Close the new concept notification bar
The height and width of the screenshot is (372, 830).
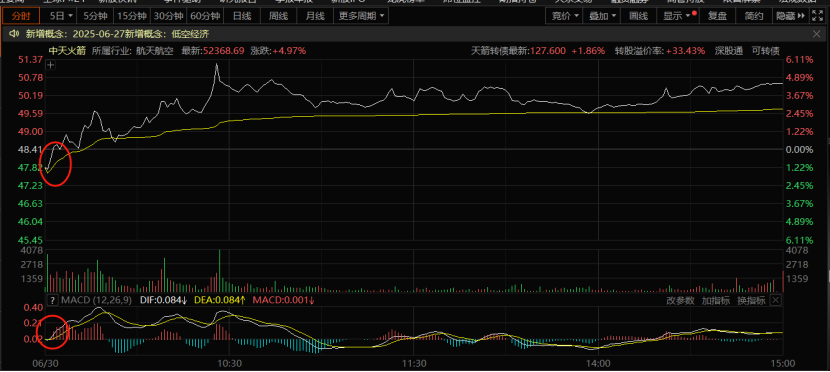coord(816,34)
